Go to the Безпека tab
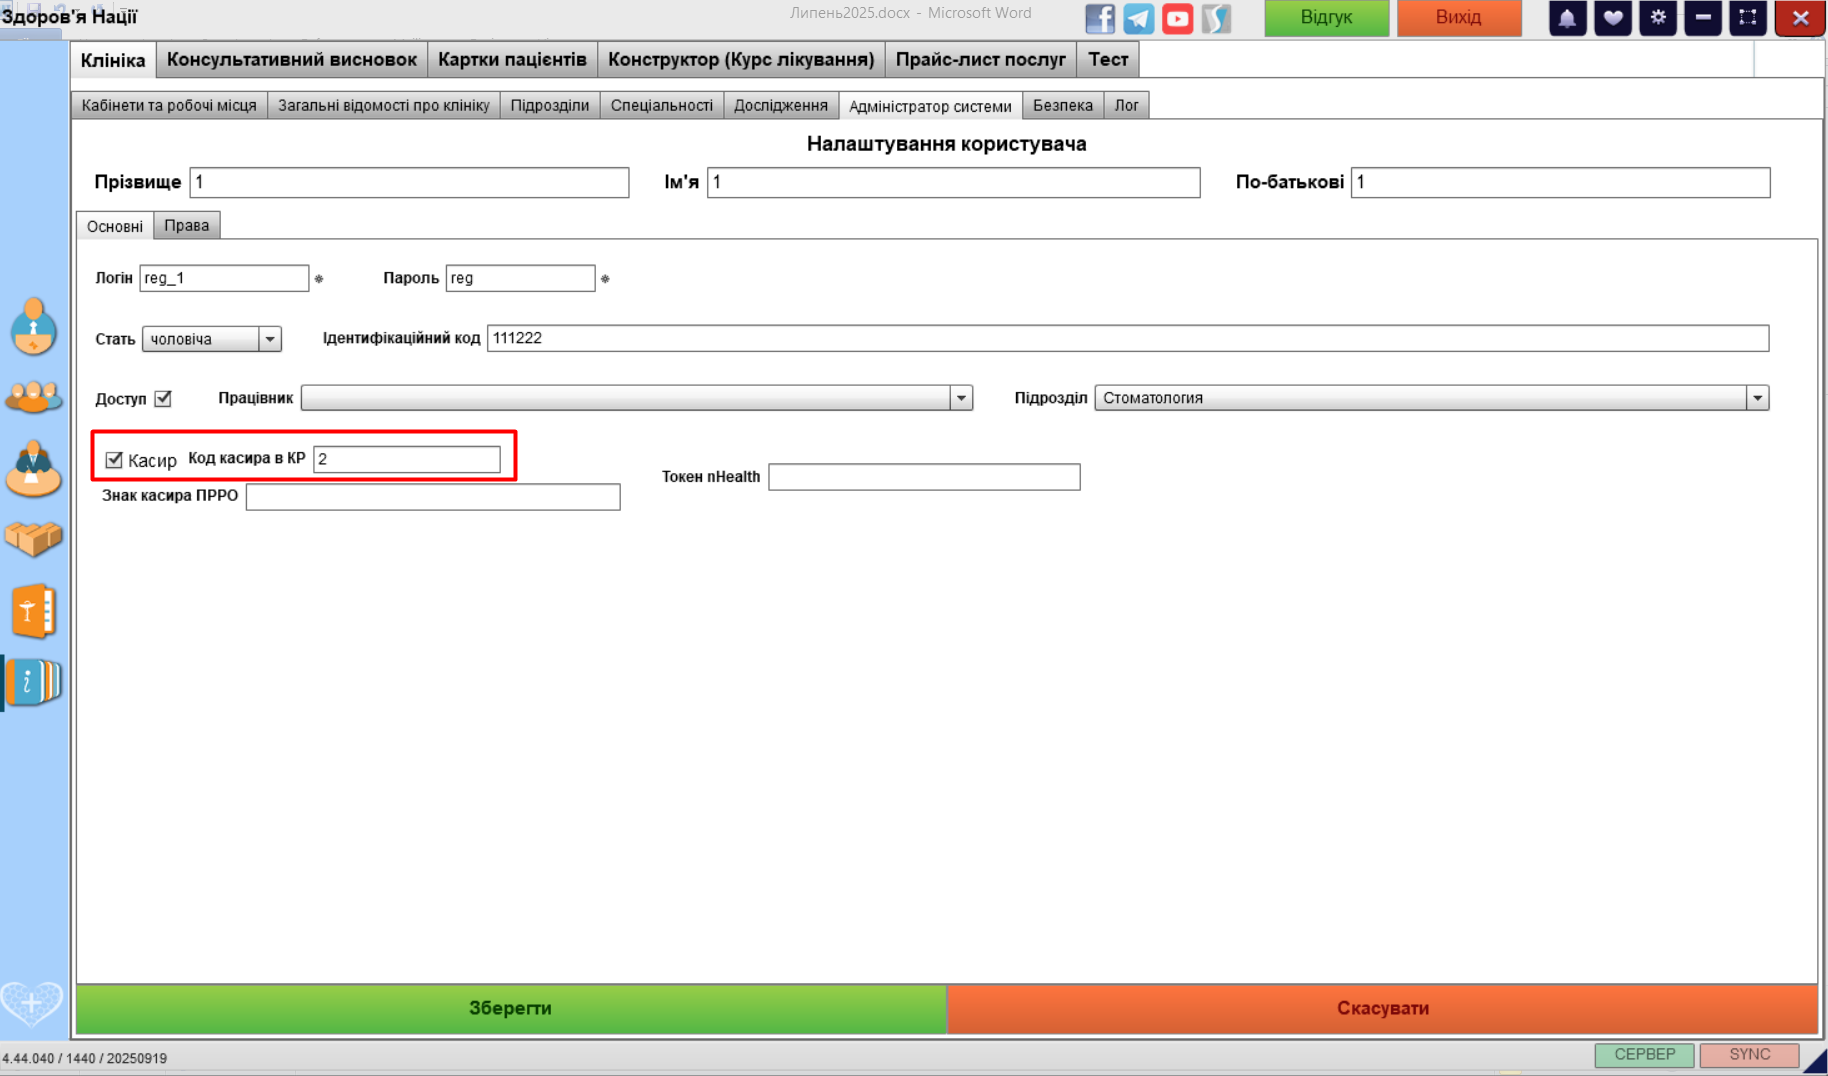The image size is (1828, 1076). click(x=1062, y=106)
